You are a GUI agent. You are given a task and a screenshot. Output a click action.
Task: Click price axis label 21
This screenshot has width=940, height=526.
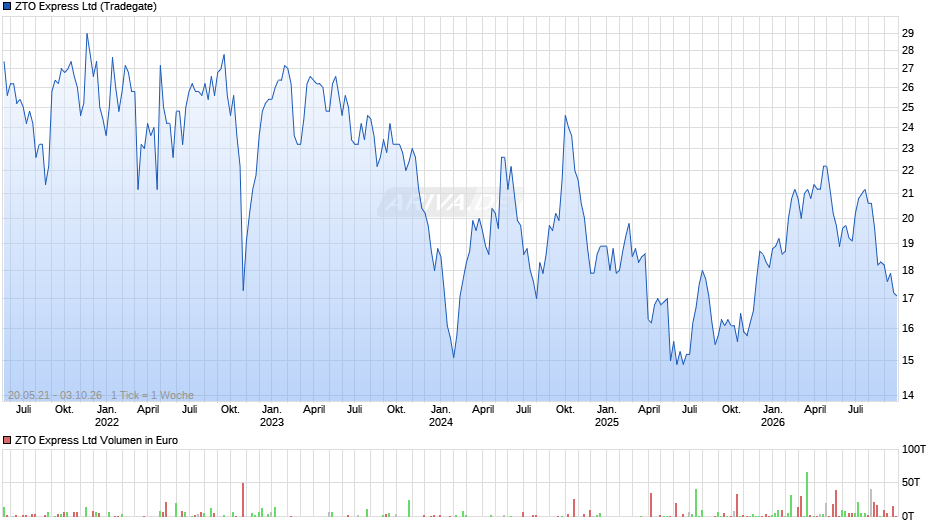908,193
